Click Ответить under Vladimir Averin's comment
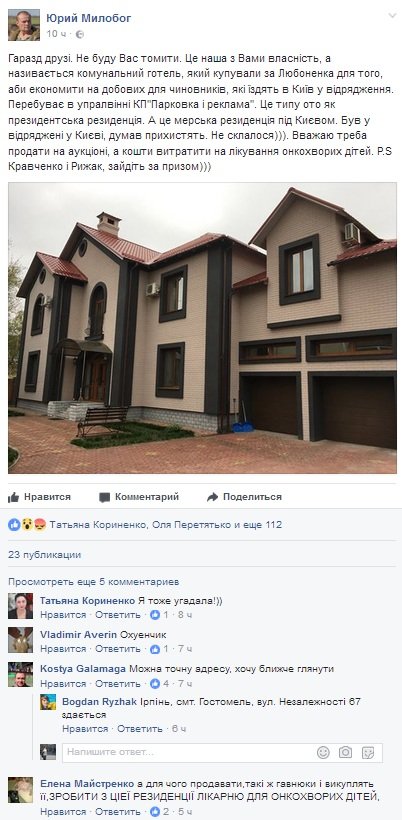 (x=118, y=649)
